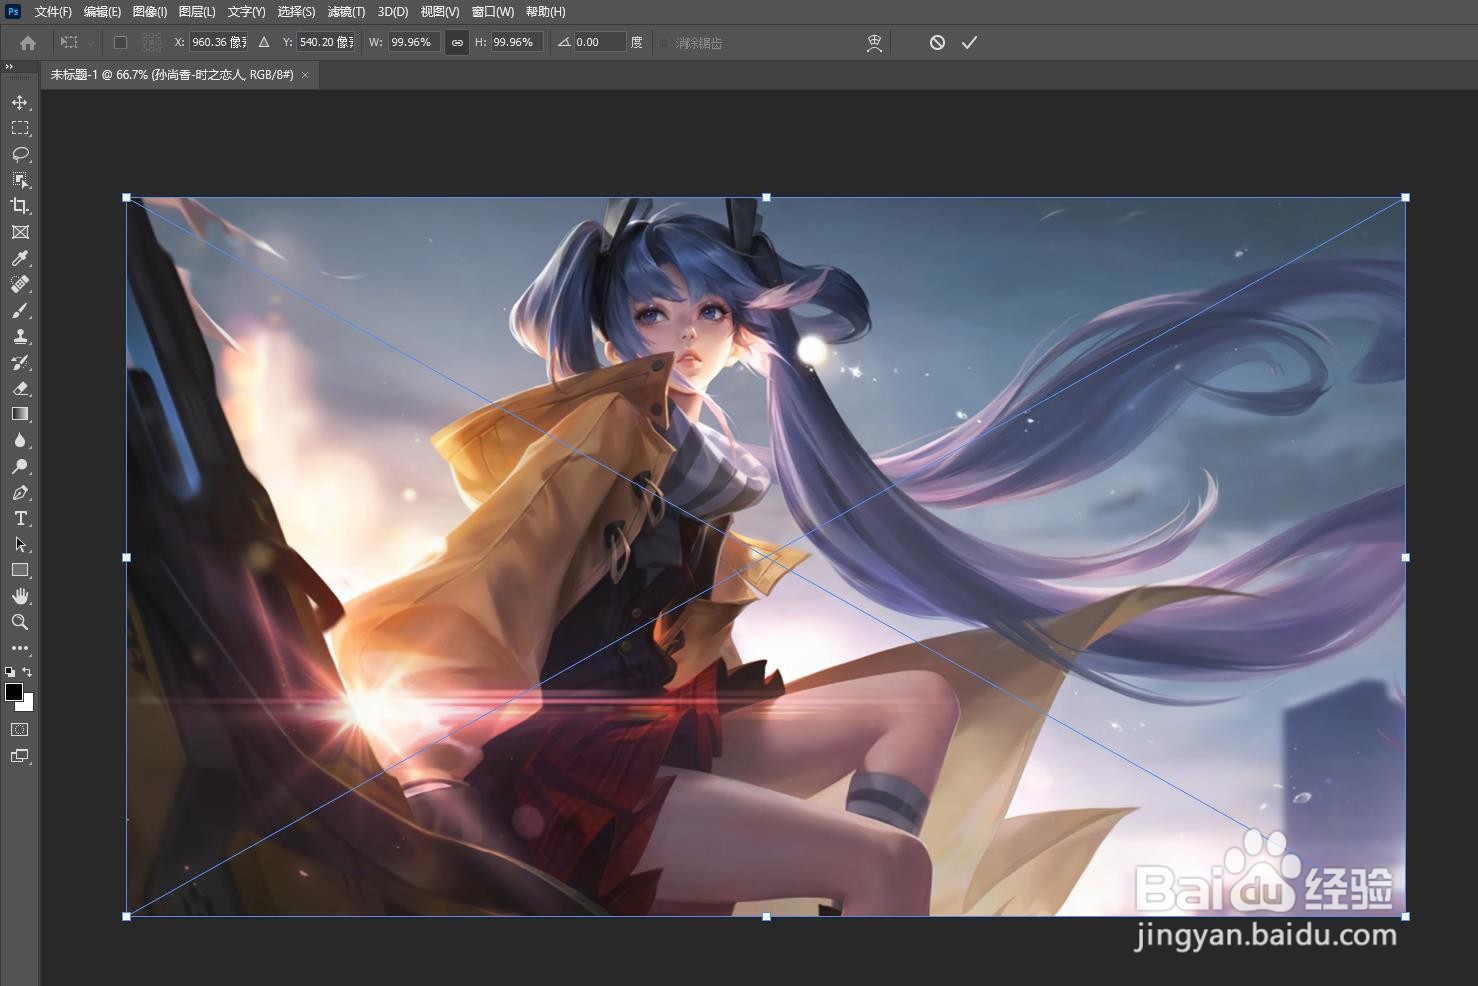Select the History Brush tool
Image resolution: width=1478 pixels, height=986 pixels.
(20, 362)
